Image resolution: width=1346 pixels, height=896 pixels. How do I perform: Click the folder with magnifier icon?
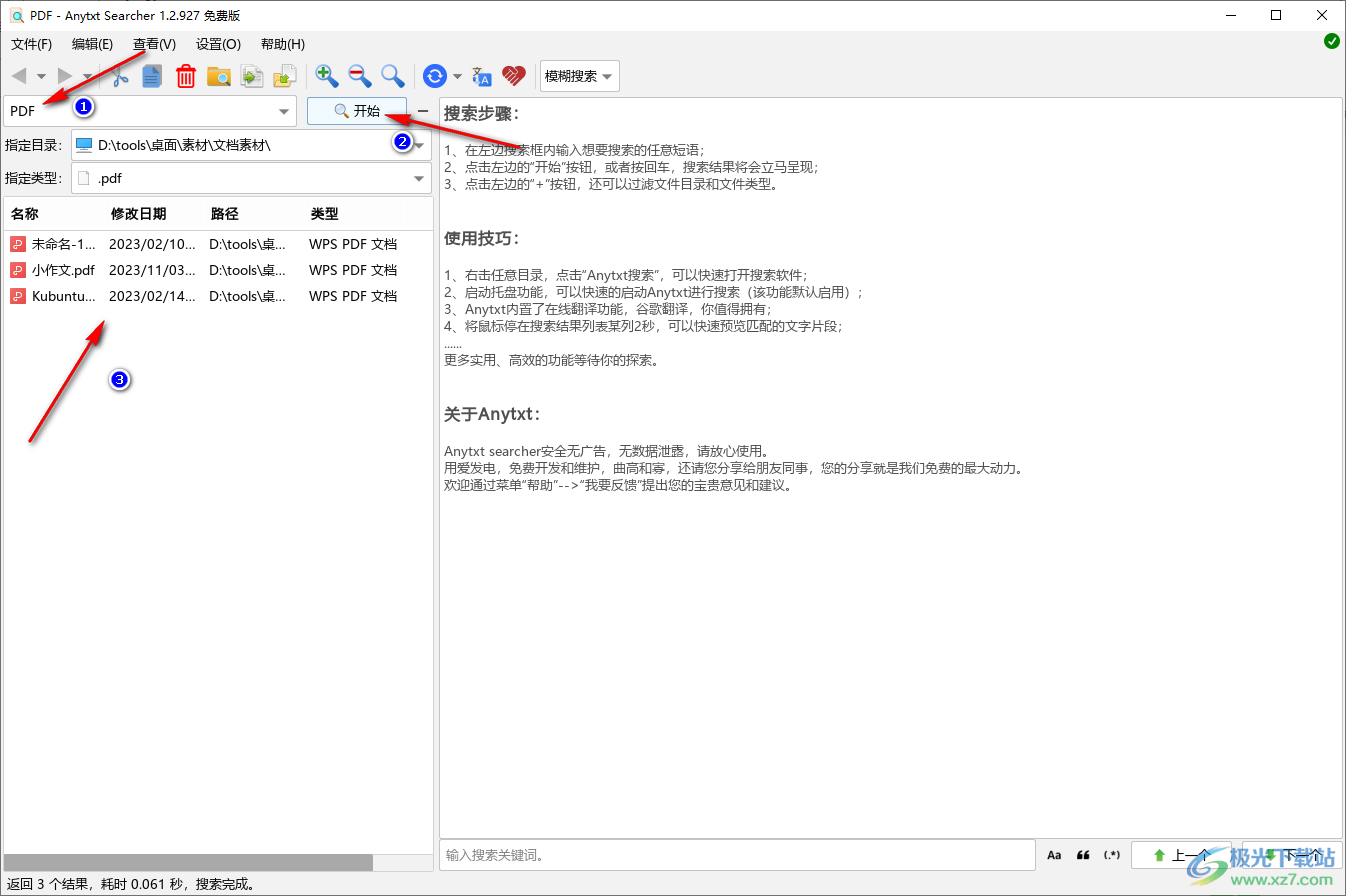219,76
